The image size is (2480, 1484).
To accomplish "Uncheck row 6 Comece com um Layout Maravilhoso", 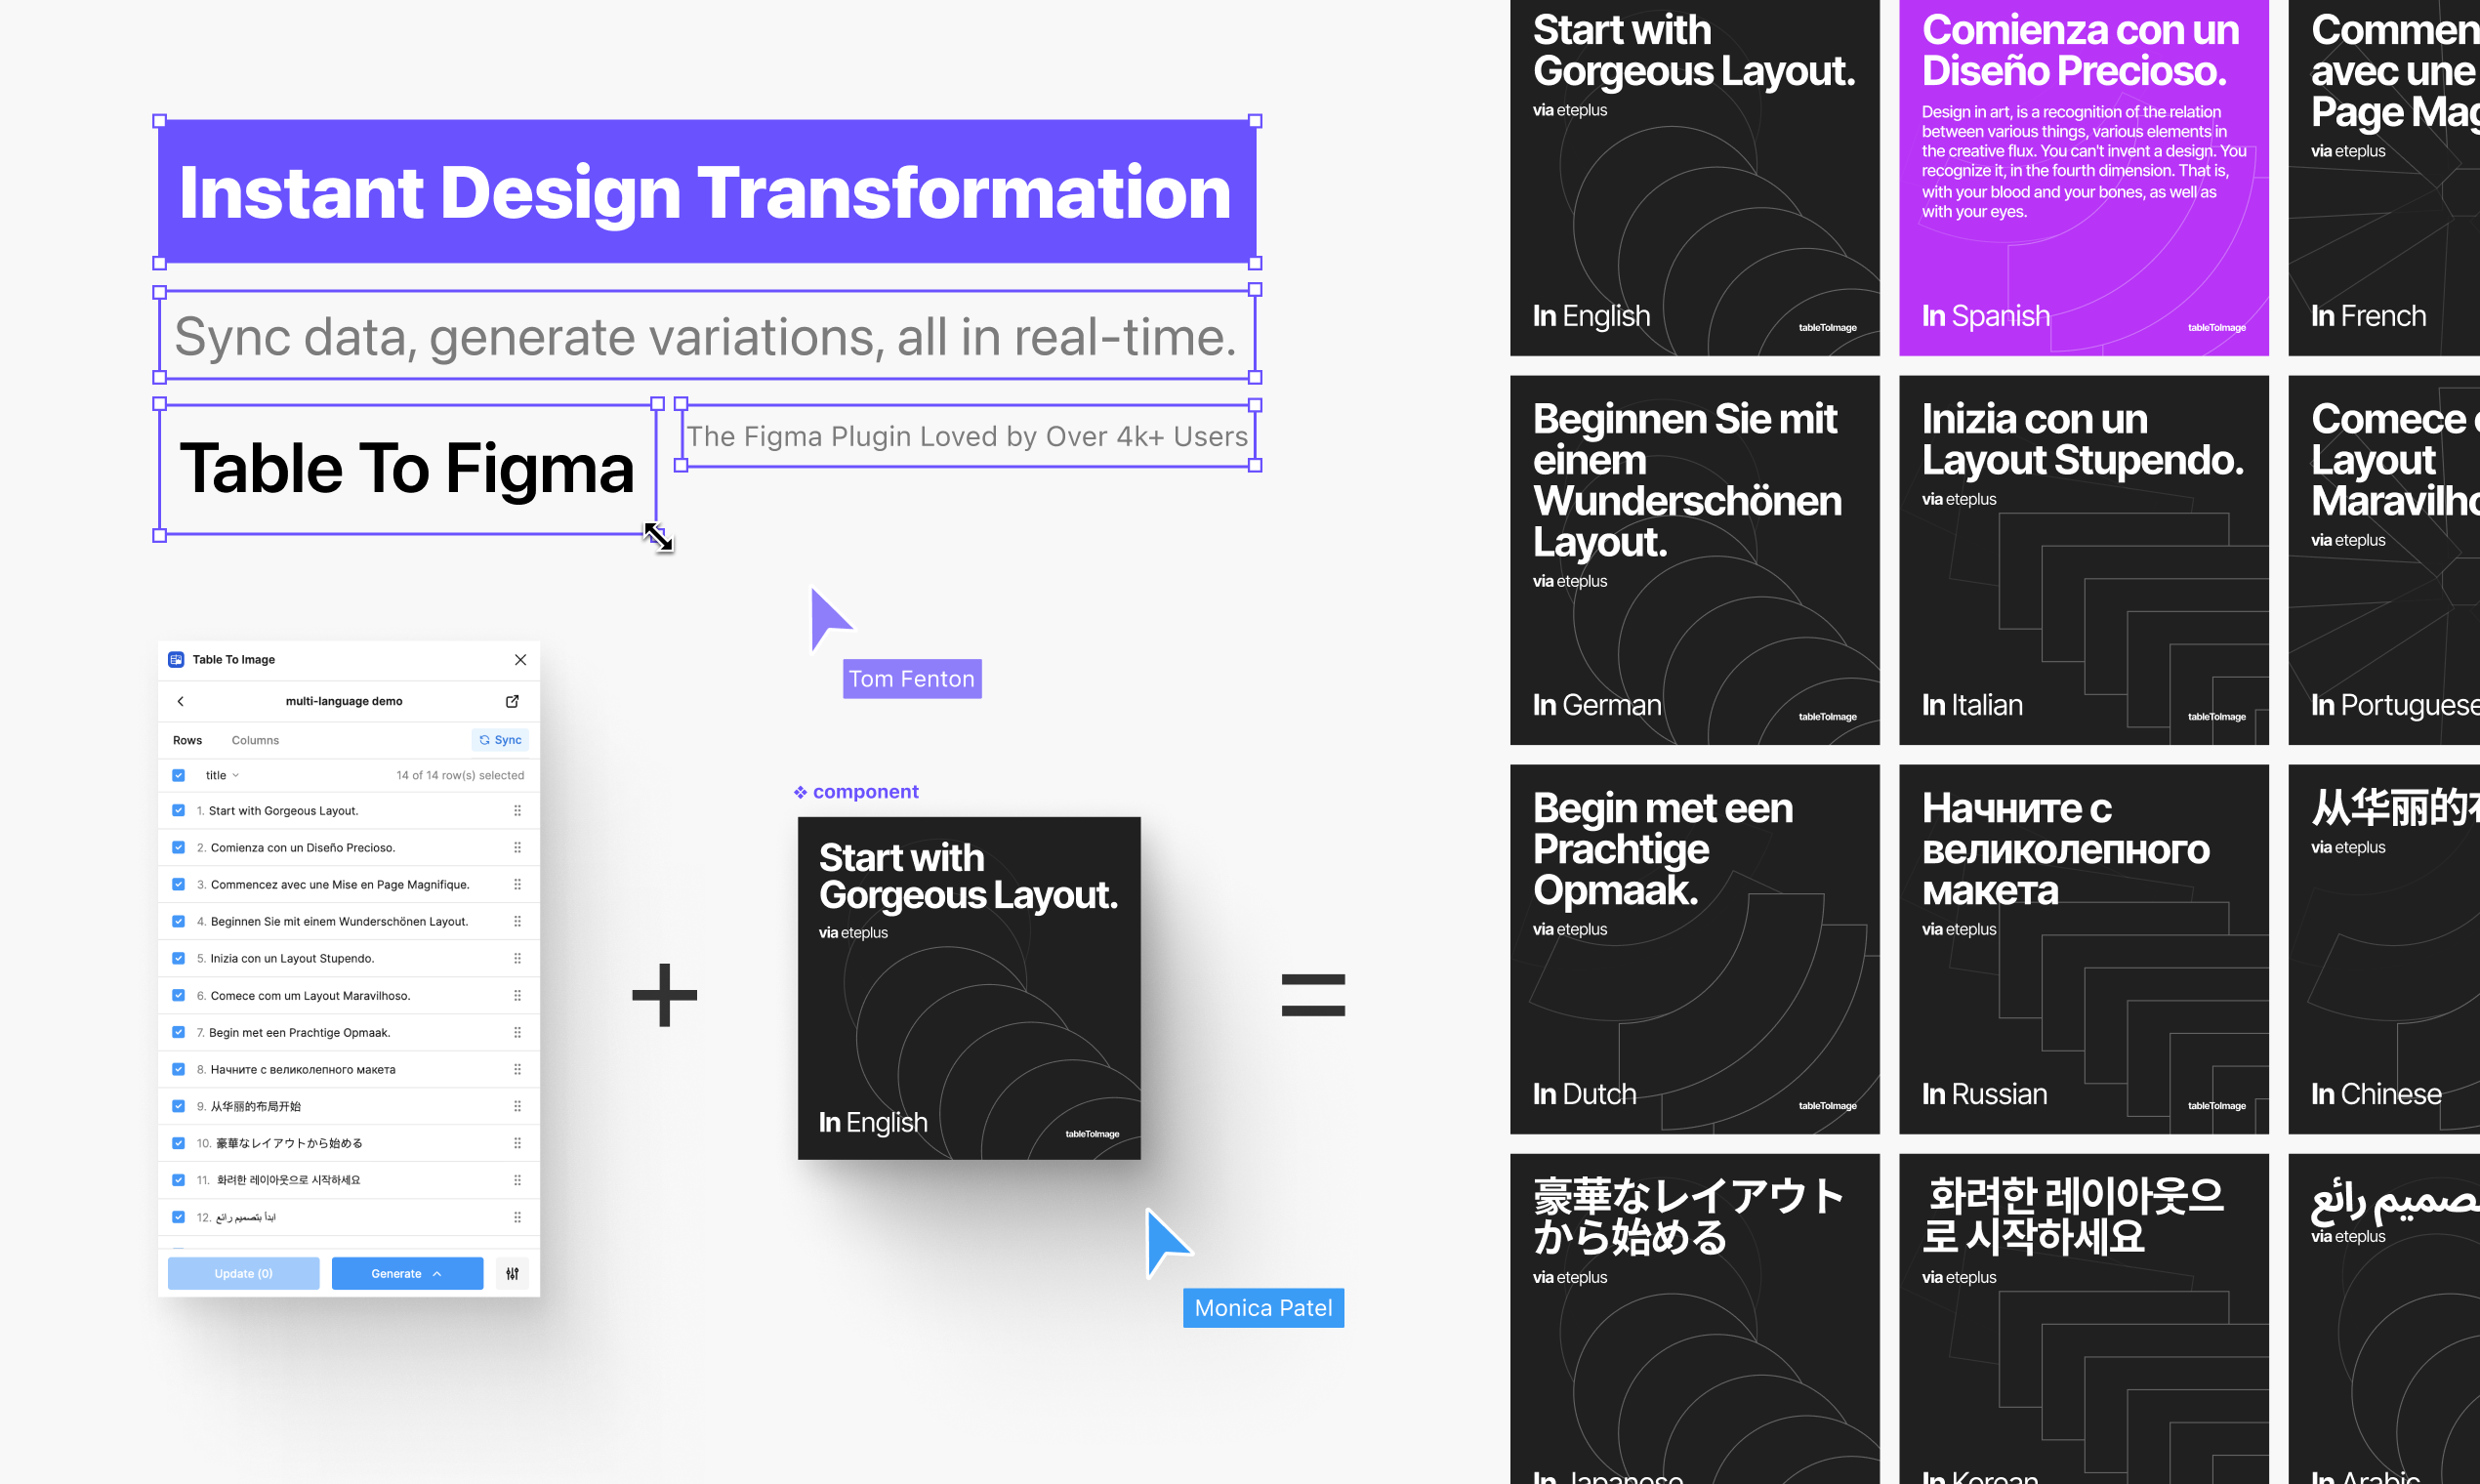I will click(x=178, y=996).
